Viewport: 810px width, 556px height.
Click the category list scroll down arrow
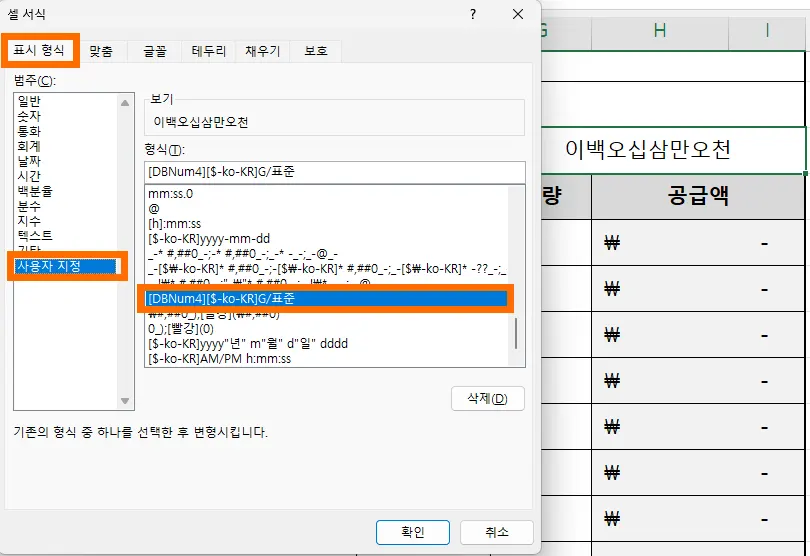coord(125,400)
